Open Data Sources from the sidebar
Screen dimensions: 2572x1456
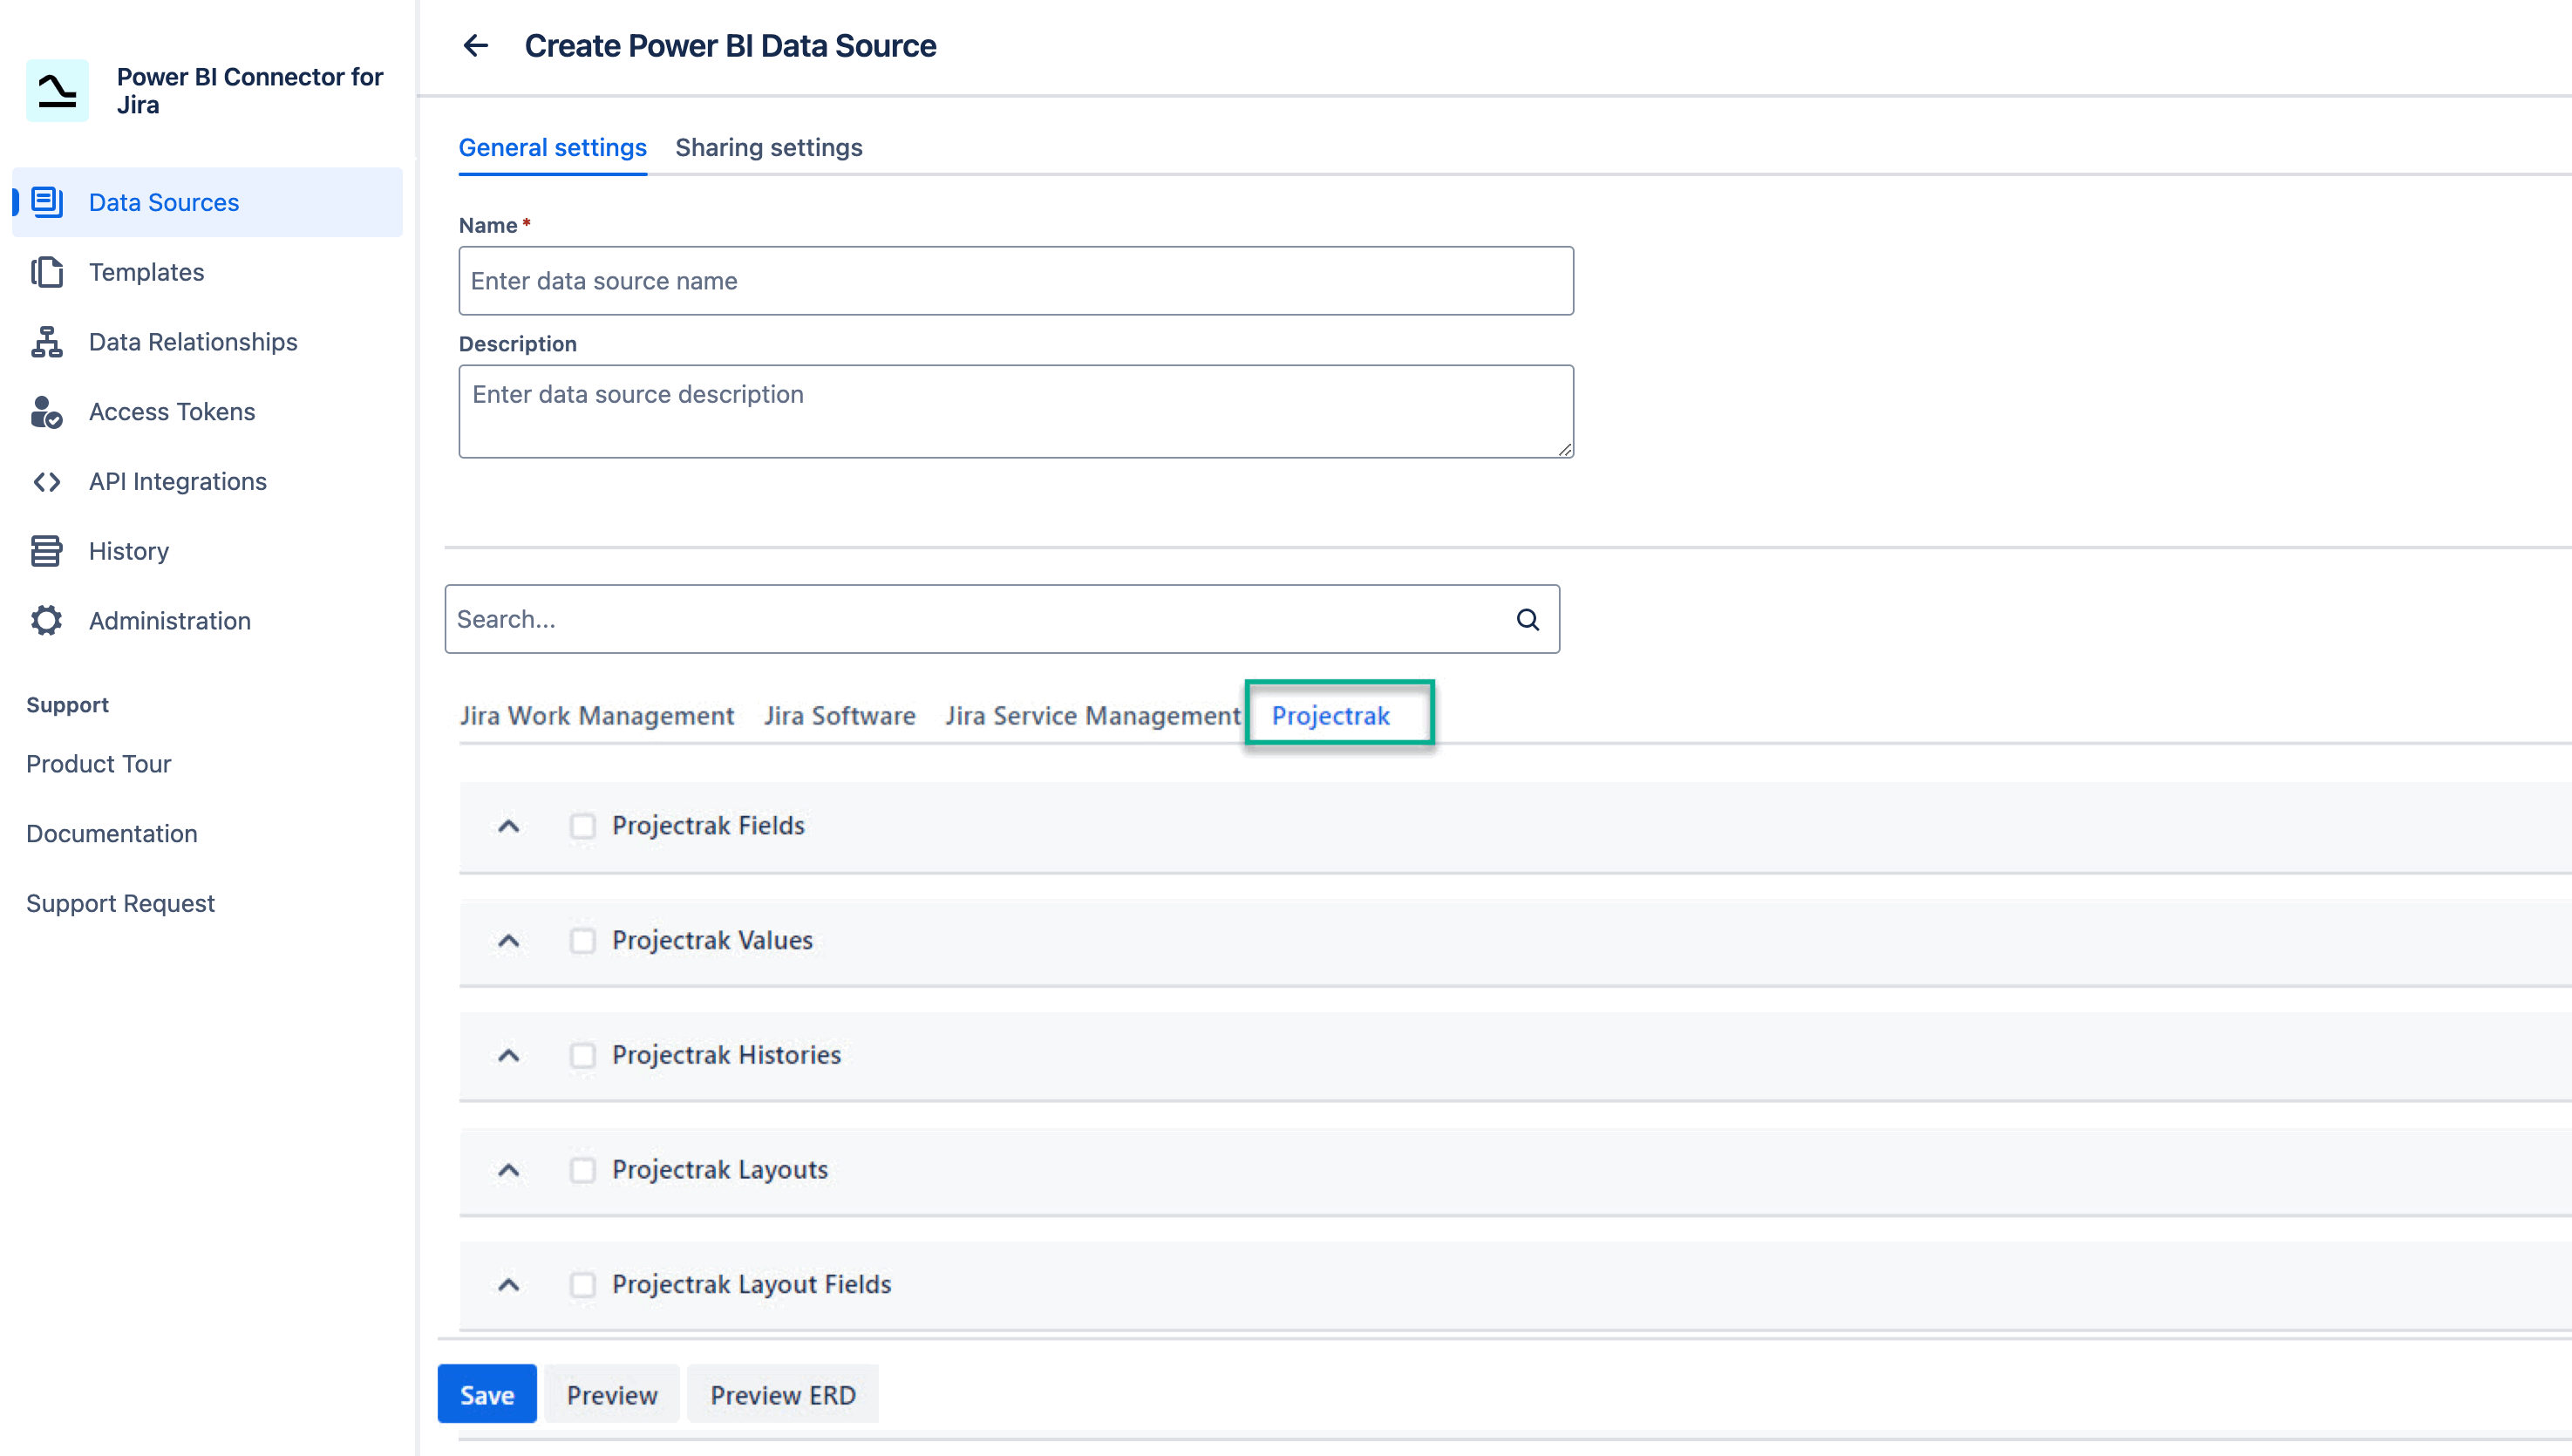tap(163, 202)
